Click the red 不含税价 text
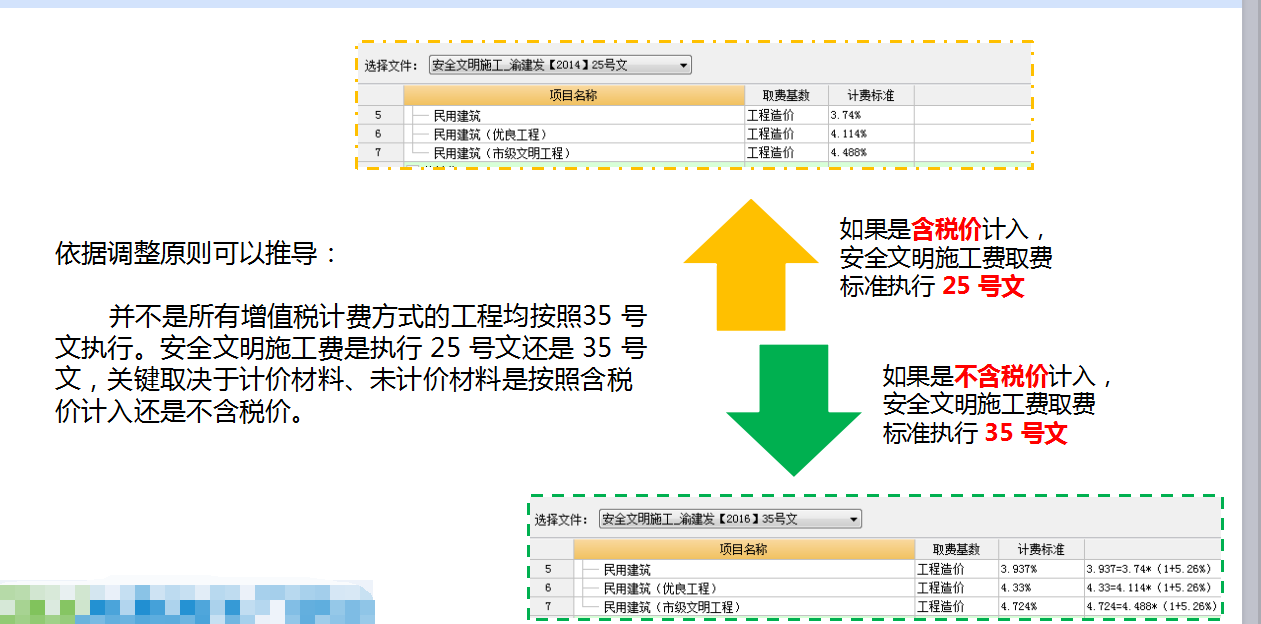Viewport: 1261px width, 624px height. (x=1002, y=377)
